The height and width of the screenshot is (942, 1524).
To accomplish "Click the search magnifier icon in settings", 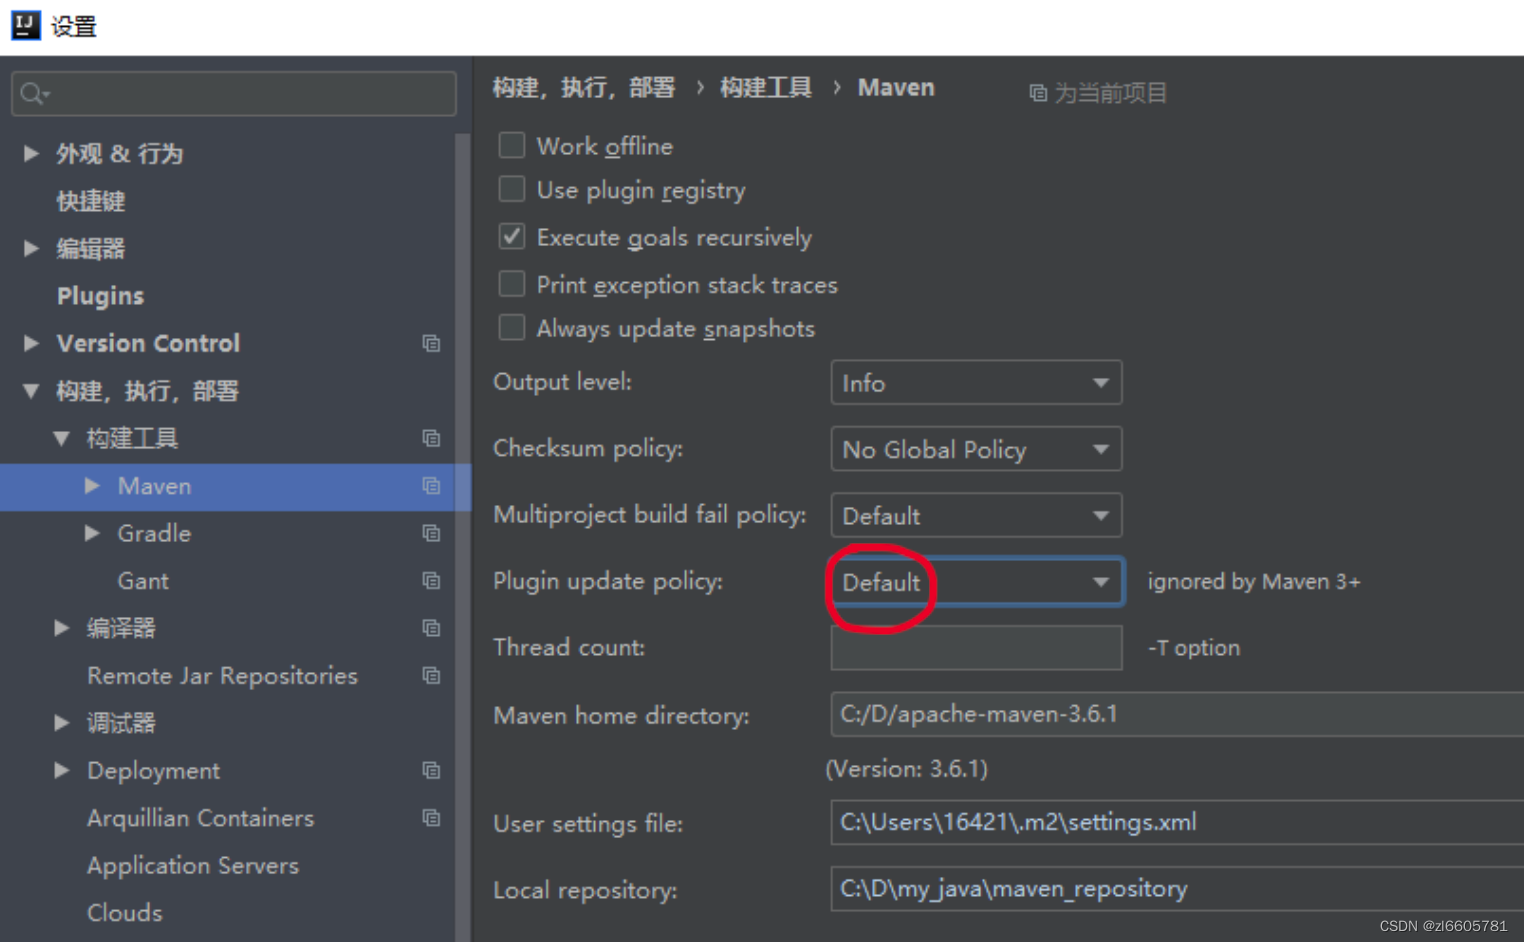I will 32,93.
